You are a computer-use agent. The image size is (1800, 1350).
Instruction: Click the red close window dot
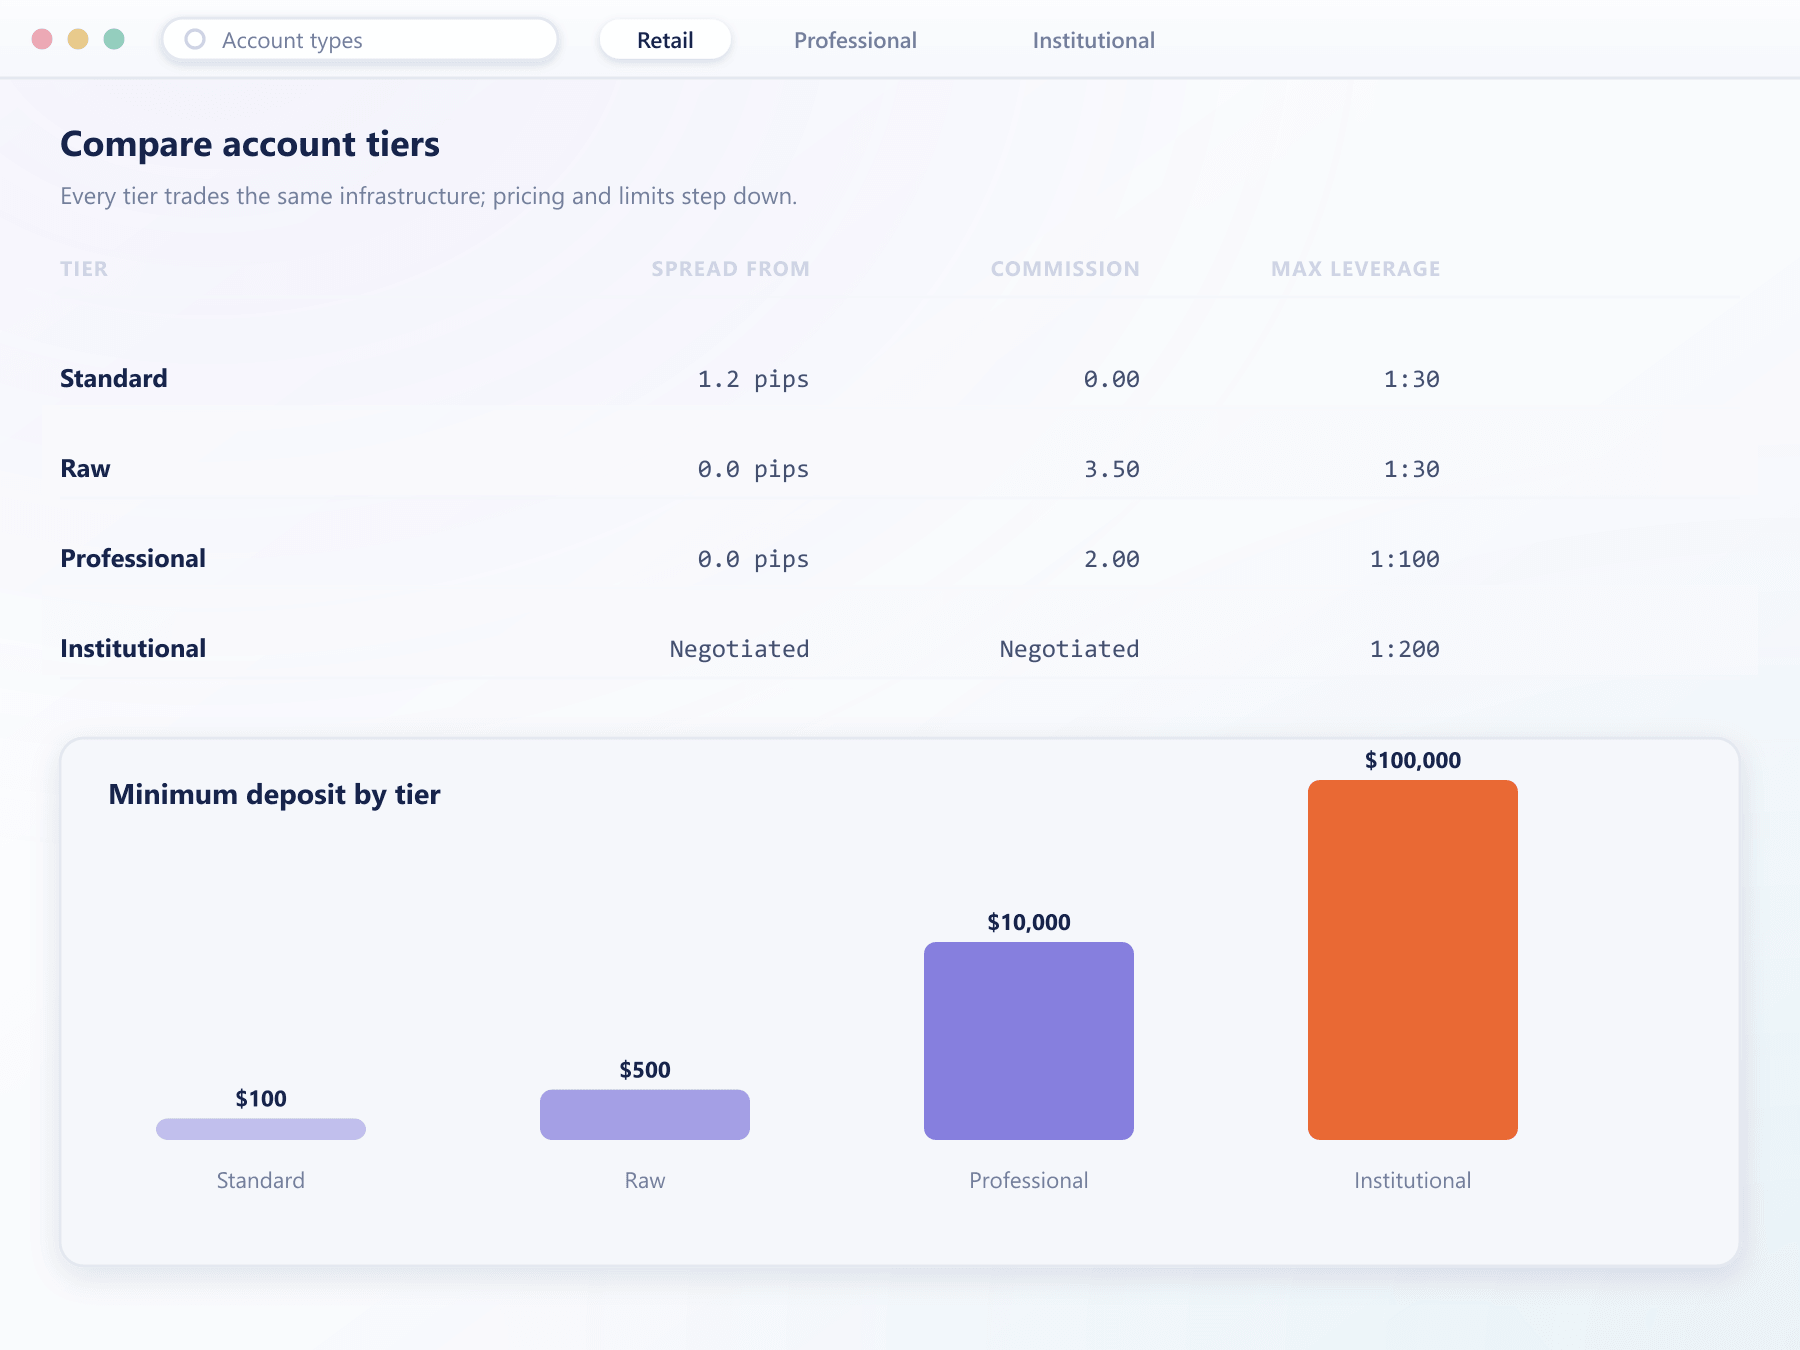click(x=42, y=39)
